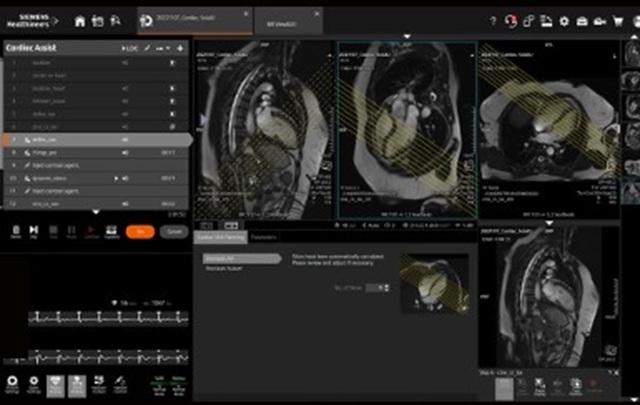
Task: Click the Skip step icon
Action: (x=34, y=231)
